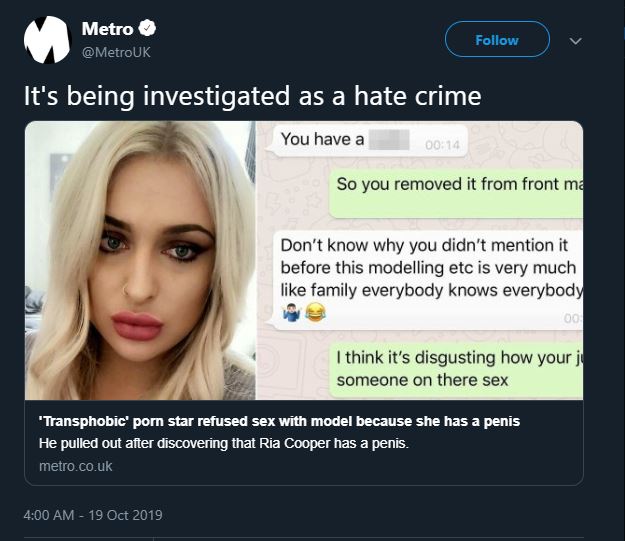625x541 pixels.
Task: Click the verified badge beside Metro
Action: click(x=147, y=28)
